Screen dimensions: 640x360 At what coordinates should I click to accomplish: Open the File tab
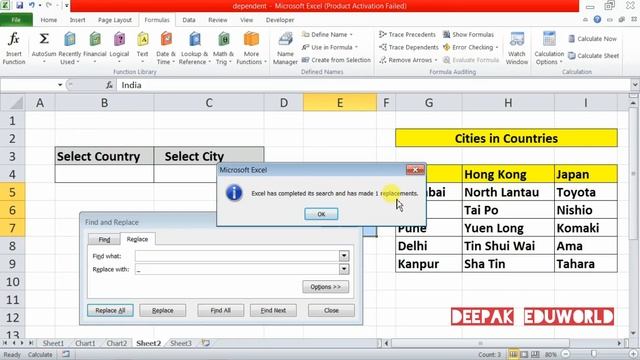(x=16, y=20)
